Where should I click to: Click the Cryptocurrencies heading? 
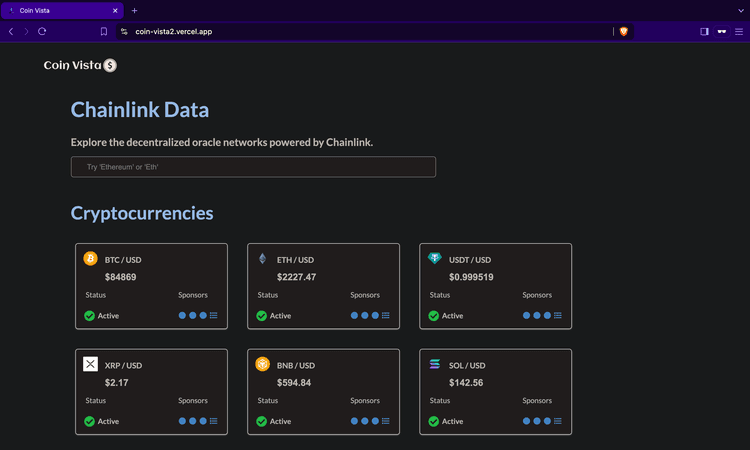(x=142, y=213)
